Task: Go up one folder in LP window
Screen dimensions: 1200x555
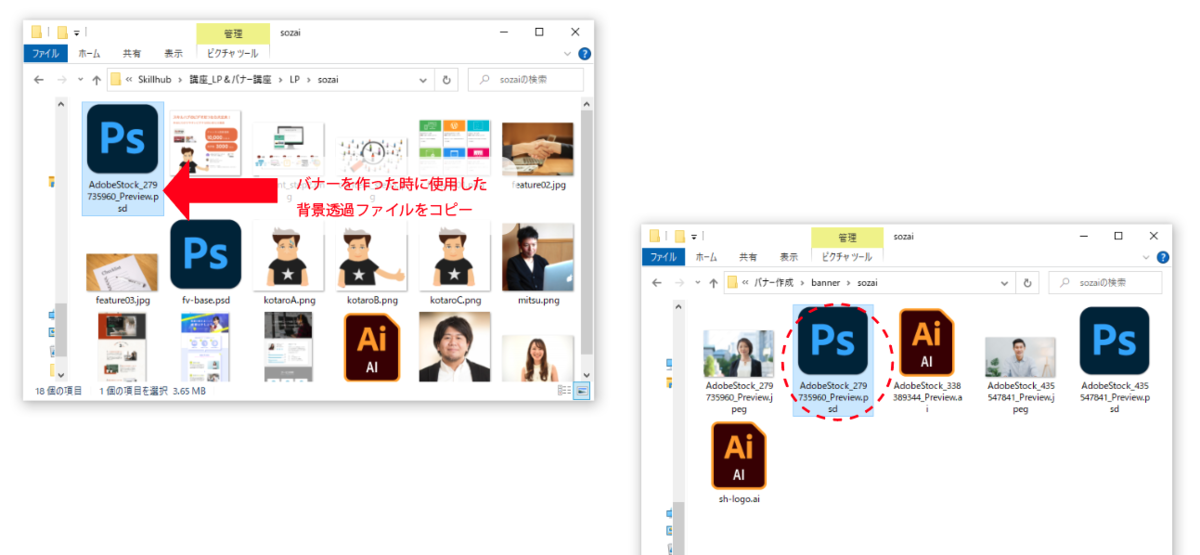Action: click(x=96, y=80)
